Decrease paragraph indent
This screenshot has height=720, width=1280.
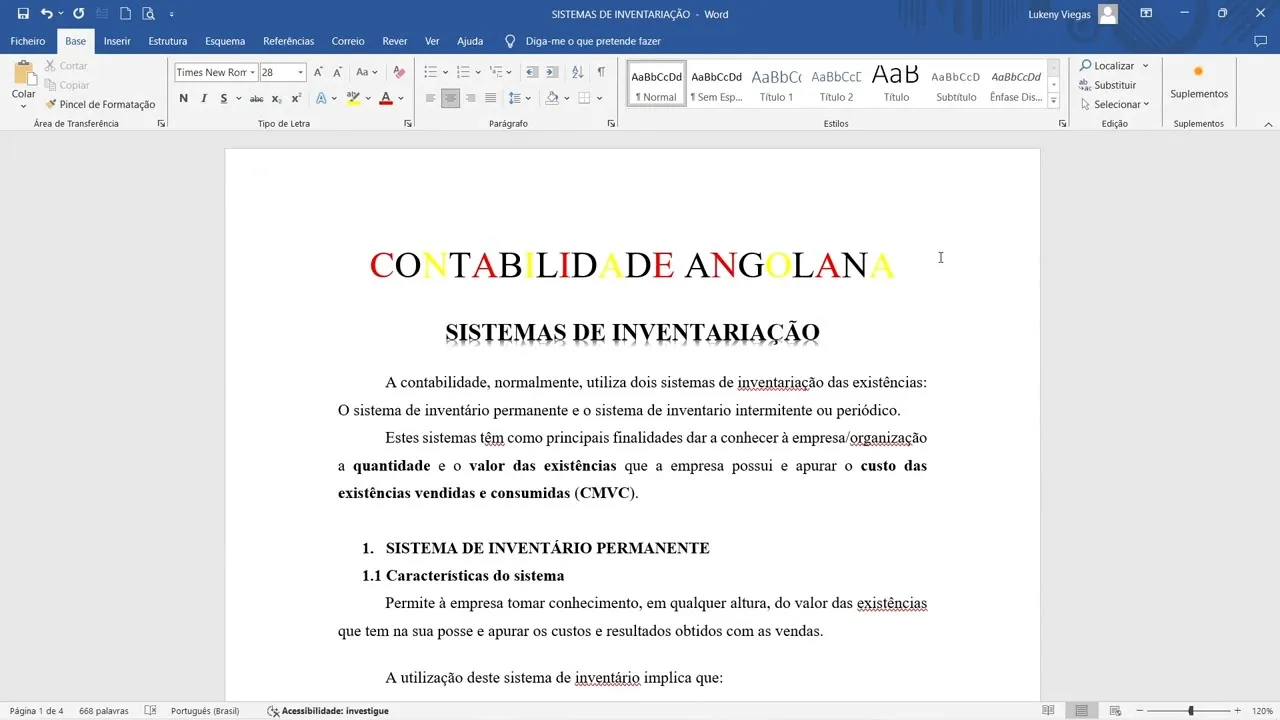(x=532, y=72)
